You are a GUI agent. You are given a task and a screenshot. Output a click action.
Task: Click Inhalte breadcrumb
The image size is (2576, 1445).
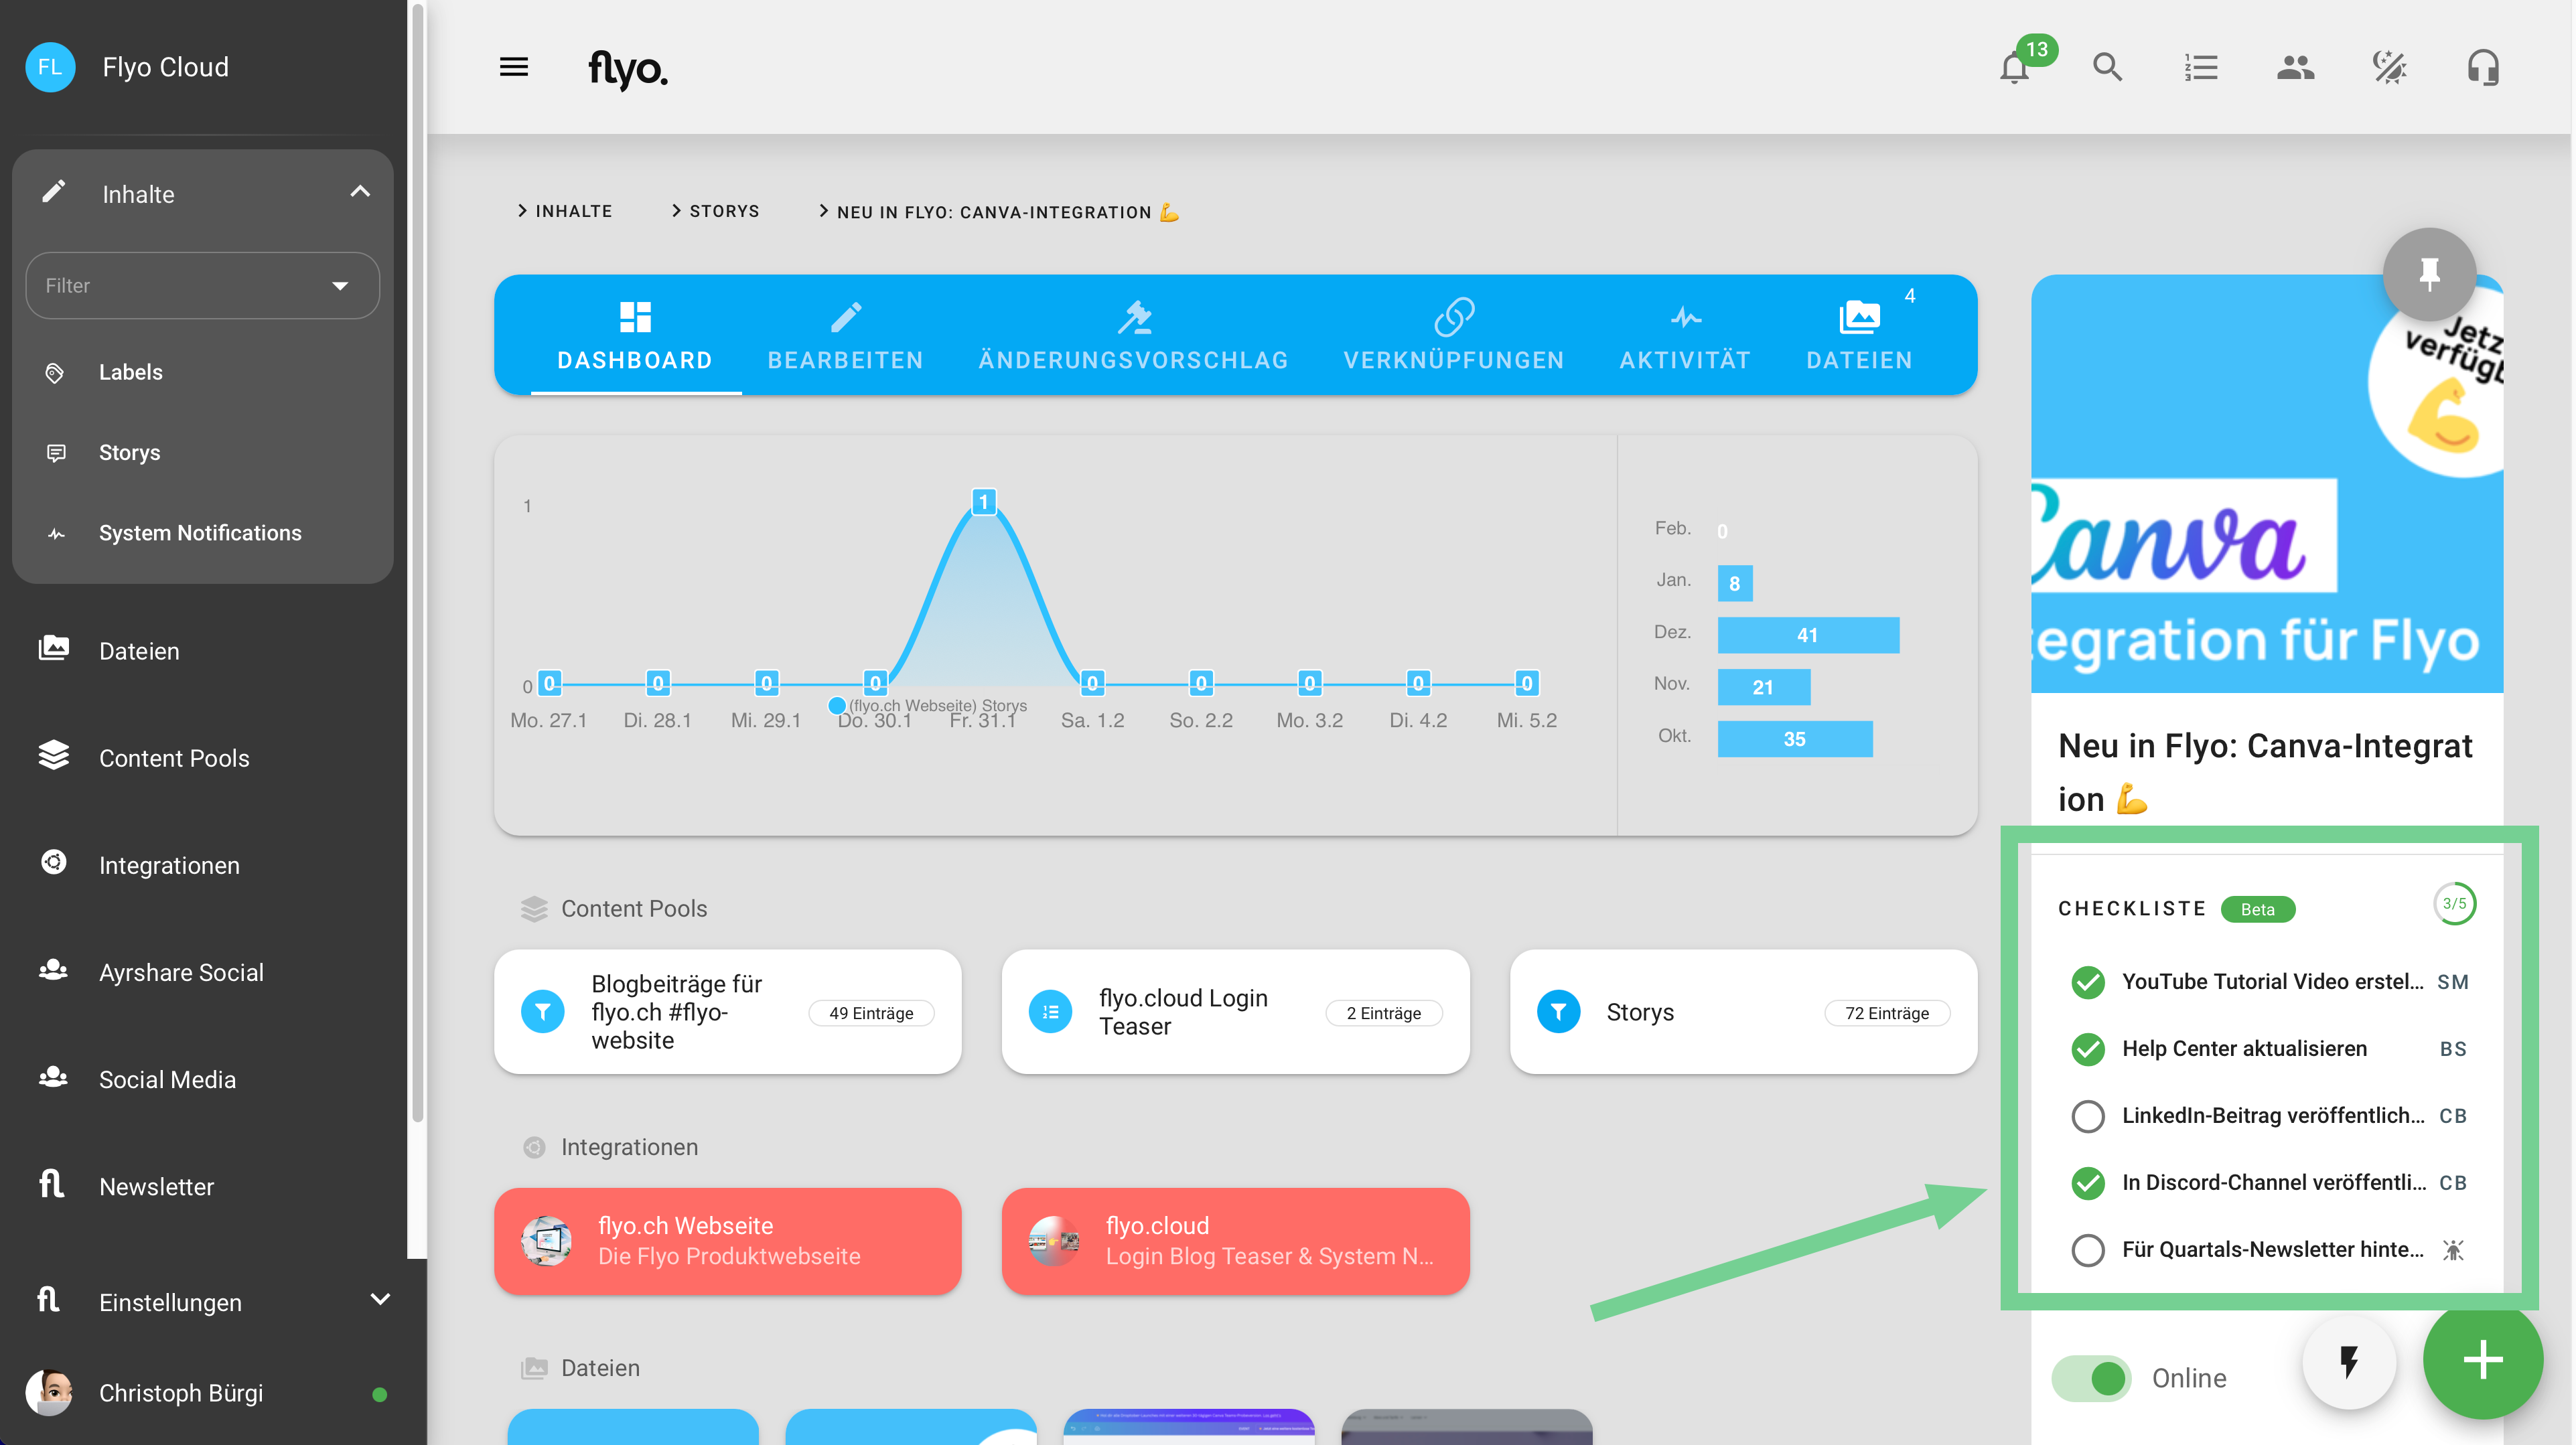click(565, 211)
